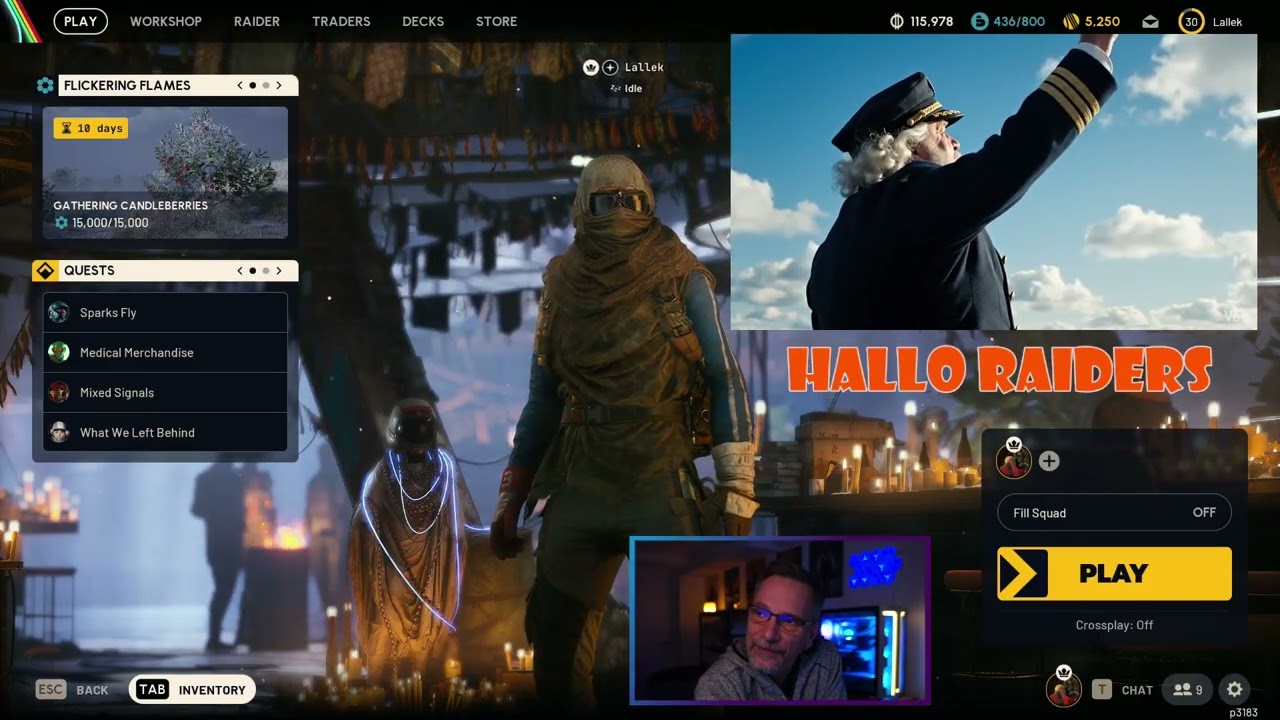This screenshot has height=720, width=1280.
Task: Open the Store tab
Action: 497,21
